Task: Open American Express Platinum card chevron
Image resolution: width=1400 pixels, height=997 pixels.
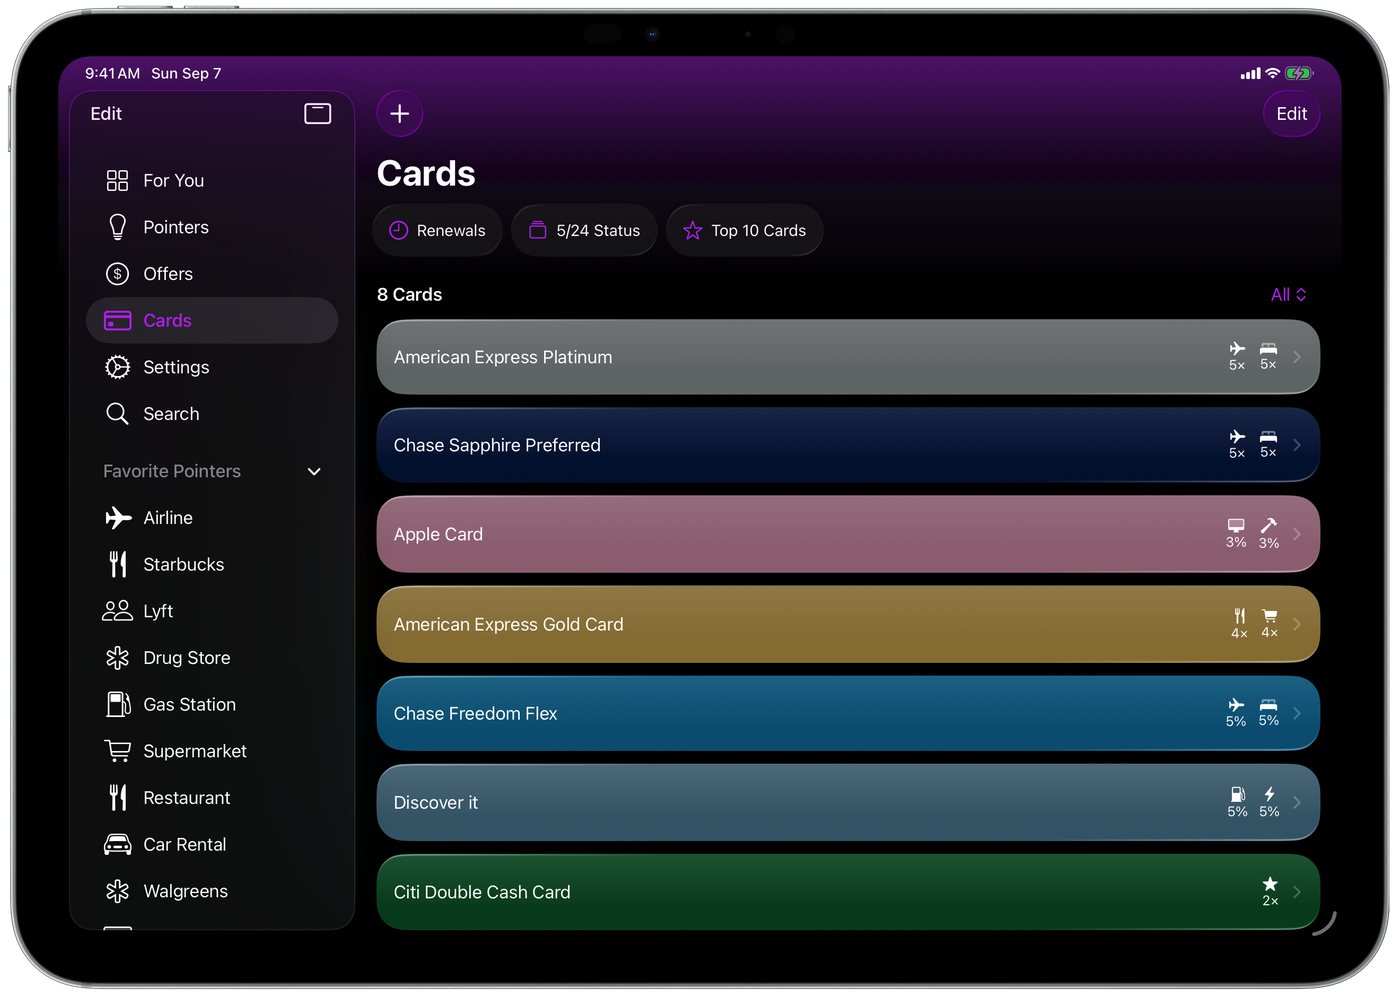Action: (1297, 357)
